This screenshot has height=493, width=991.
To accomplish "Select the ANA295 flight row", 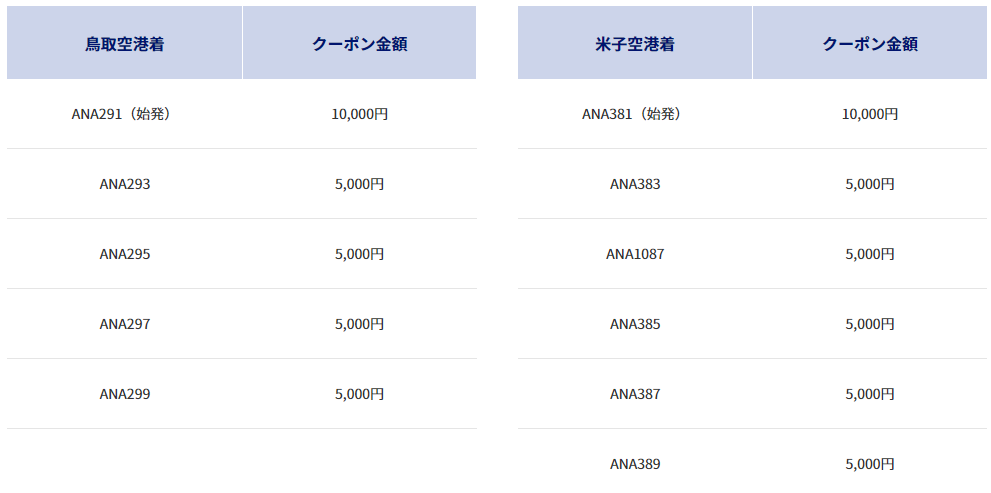I will coord(241,254).
